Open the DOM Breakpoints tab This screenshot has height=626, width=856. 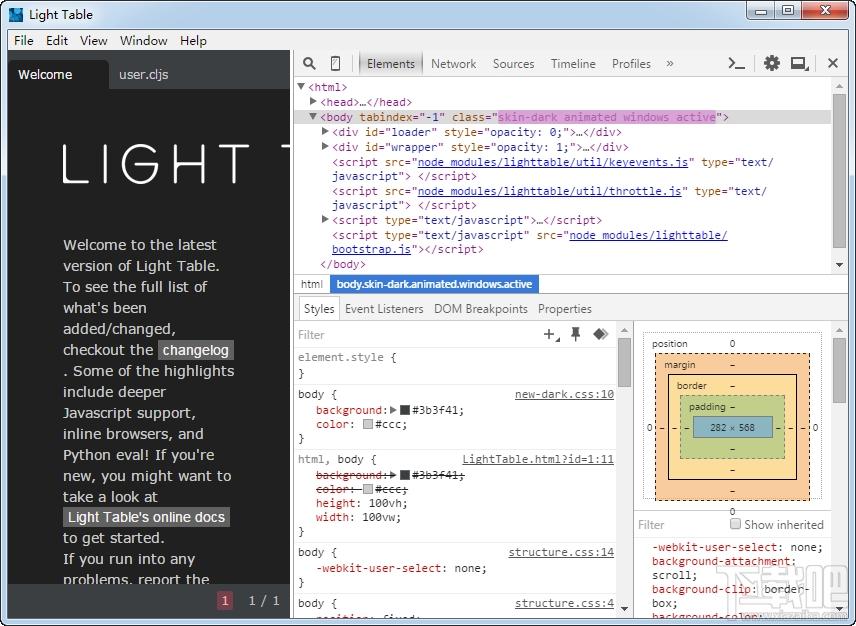coord(480,308)
